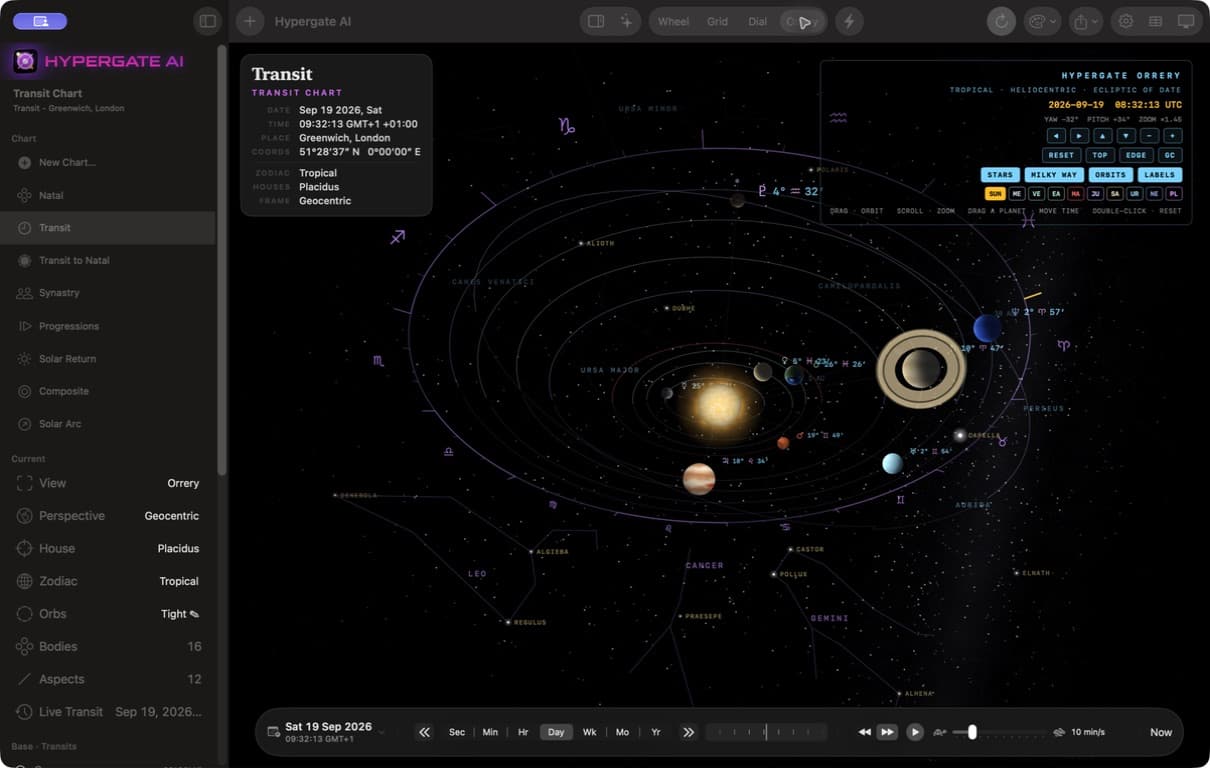Click the plus button beside Hypergate AI title
The width and height of the screenshot is (1210, 768).
[249, 21]
